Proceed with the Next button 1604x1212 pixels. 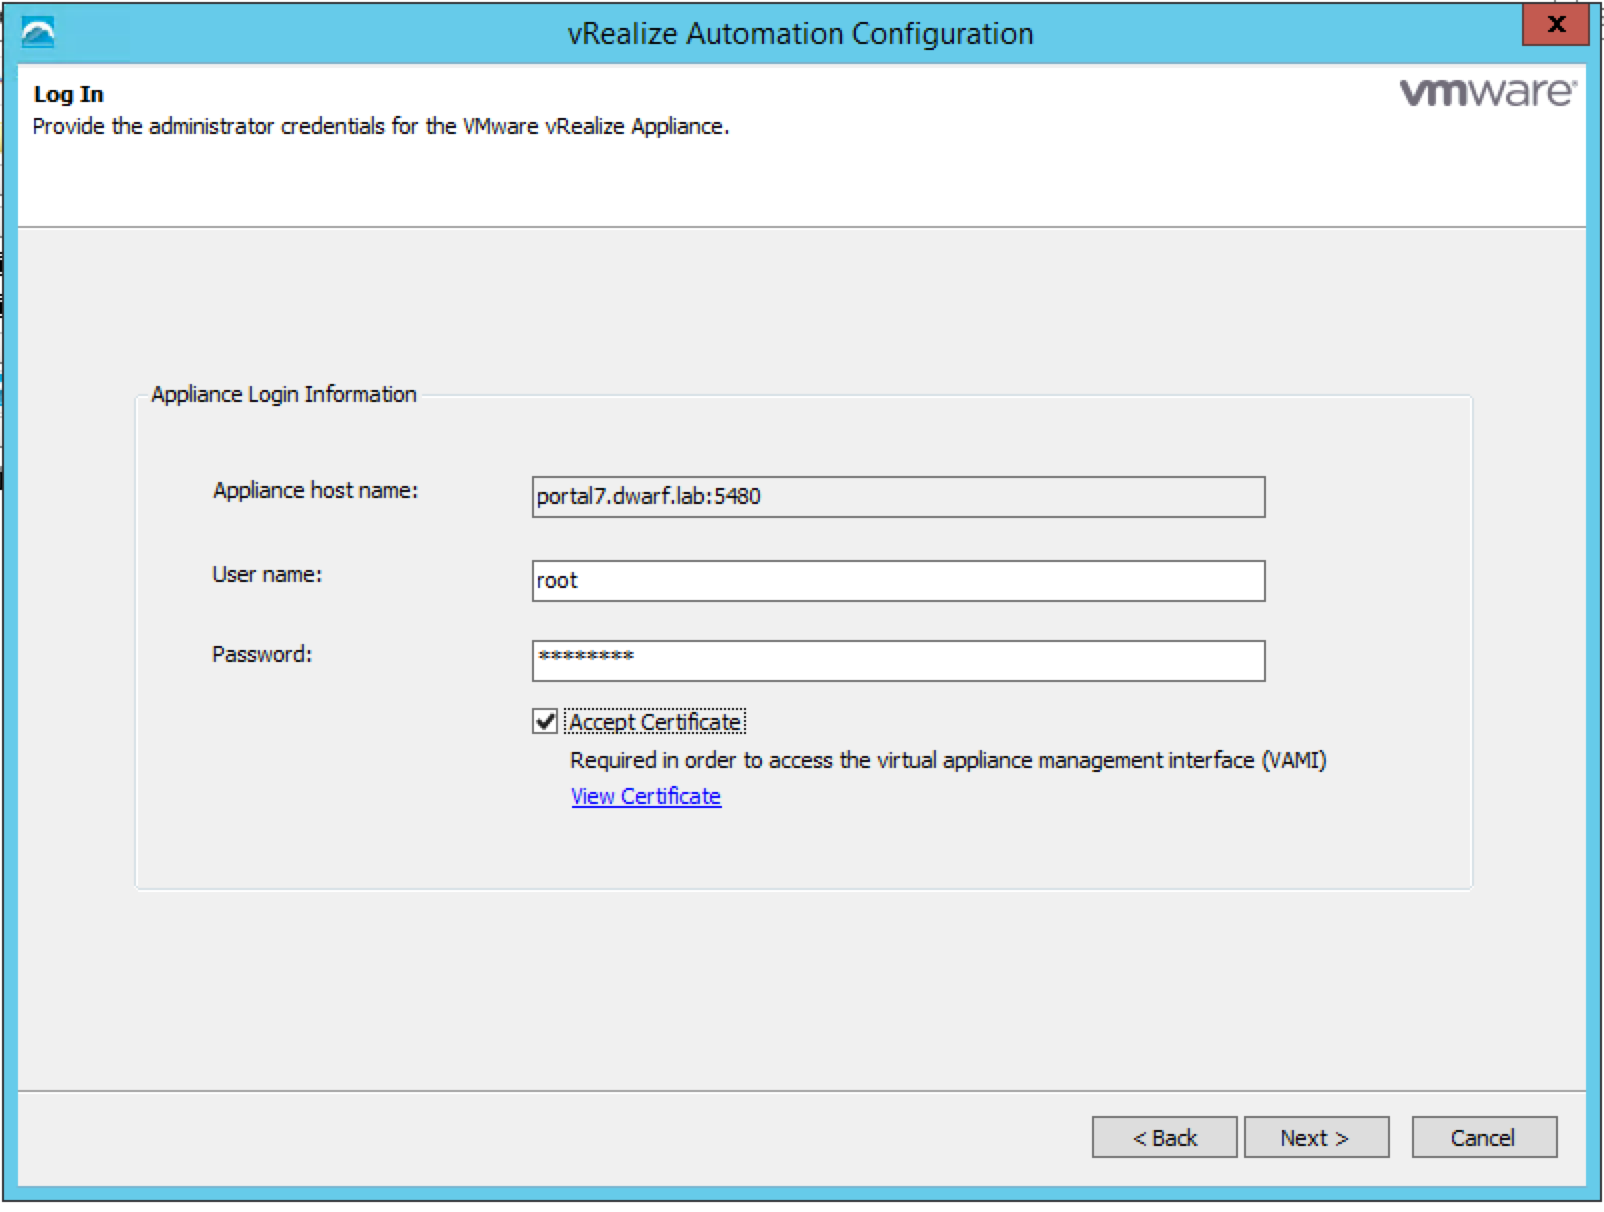click(x=1316, y=1137)
